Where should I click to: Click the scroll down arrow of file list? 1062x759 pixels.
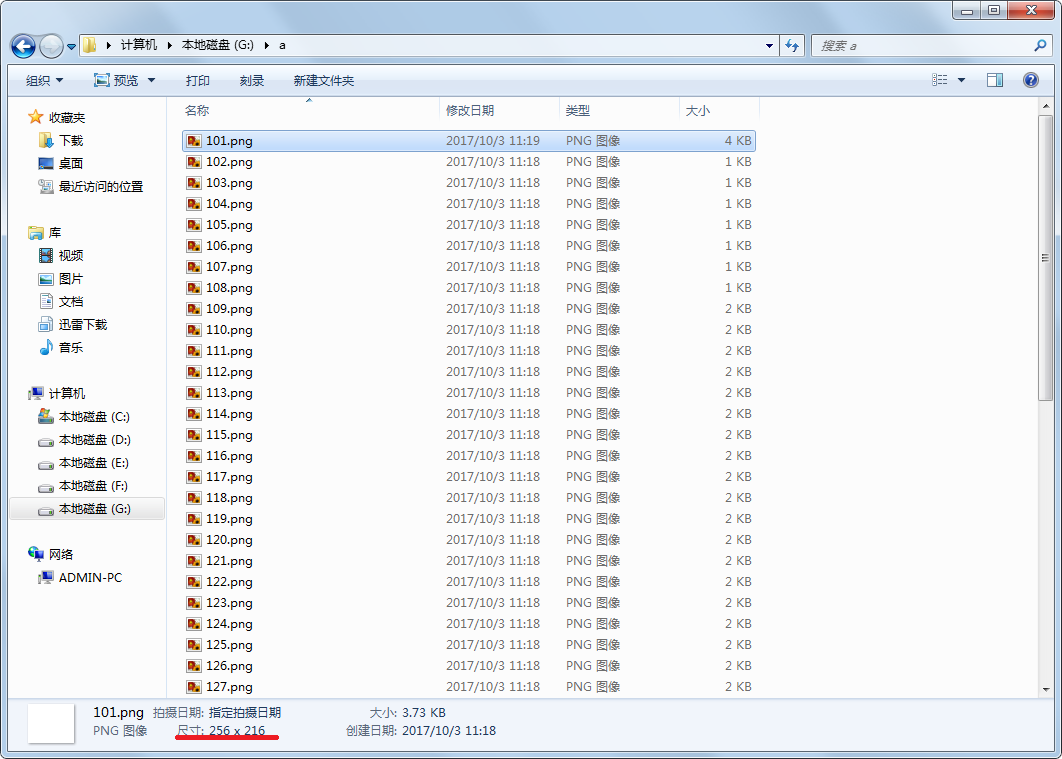click(x=1045, y=690)
